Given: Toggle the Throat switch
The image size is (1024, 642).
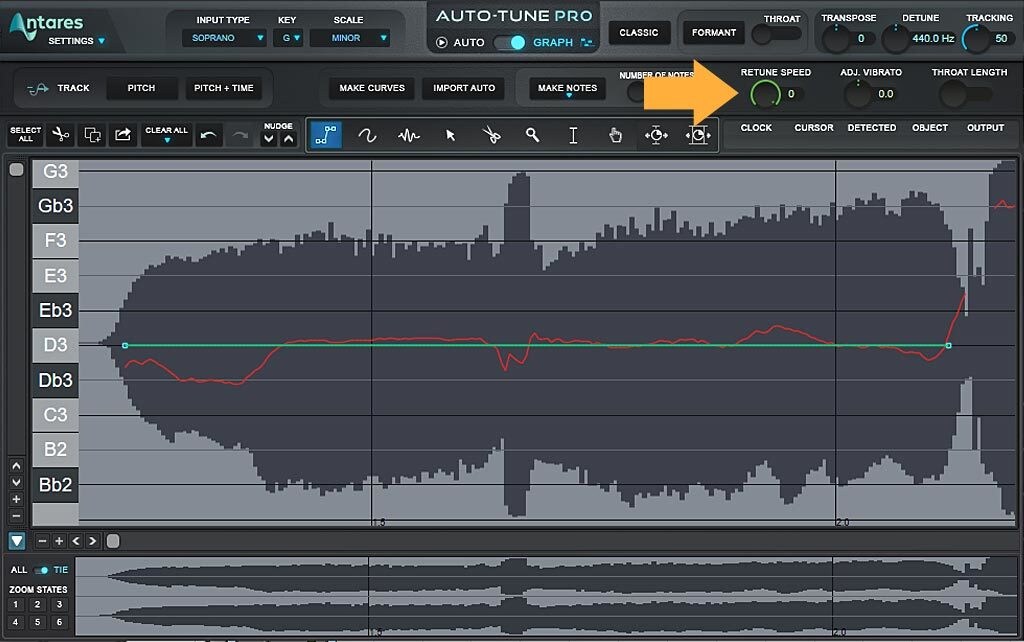Looking at the screenshot, I should (x=775, y=34).
